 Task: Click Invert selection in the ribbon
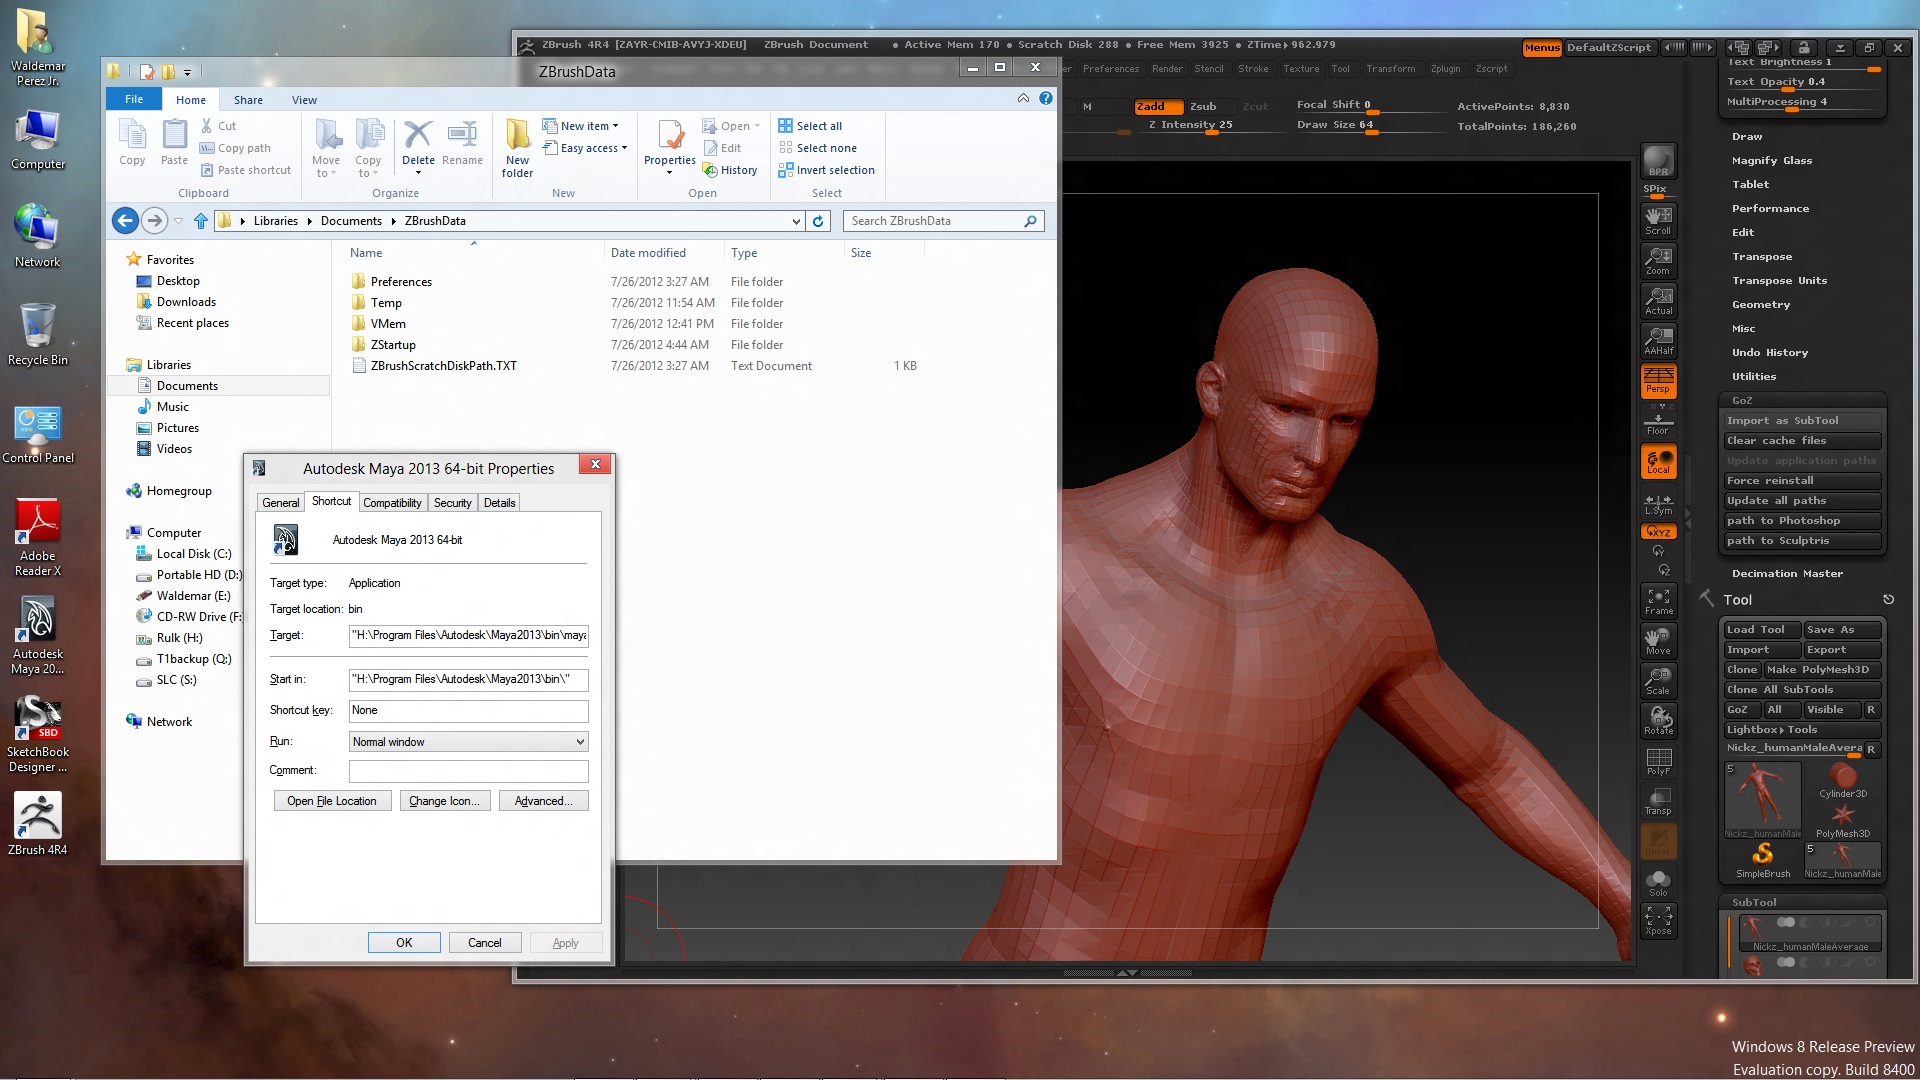click(826, 170)
